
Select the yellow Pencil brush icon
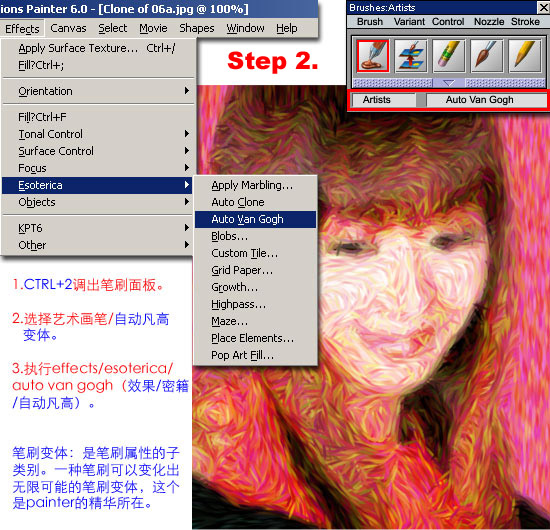coord(524,56)
